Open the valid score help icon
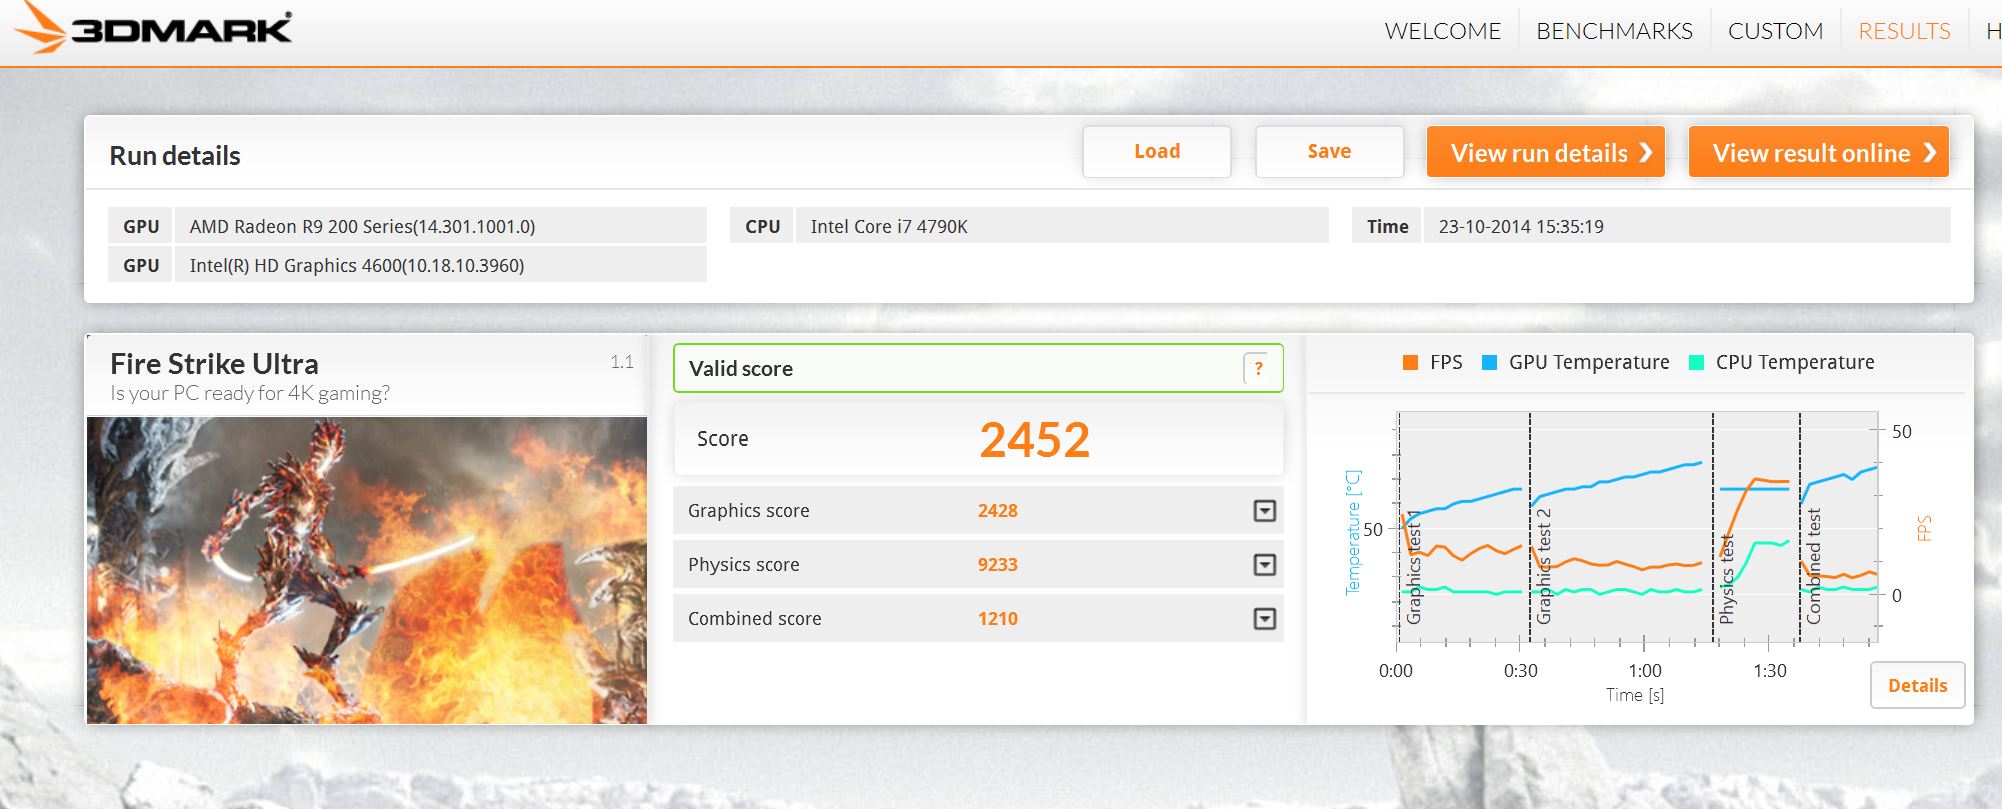The image size is (2002, 809). pyautogui.click(x=1258, y=368)
